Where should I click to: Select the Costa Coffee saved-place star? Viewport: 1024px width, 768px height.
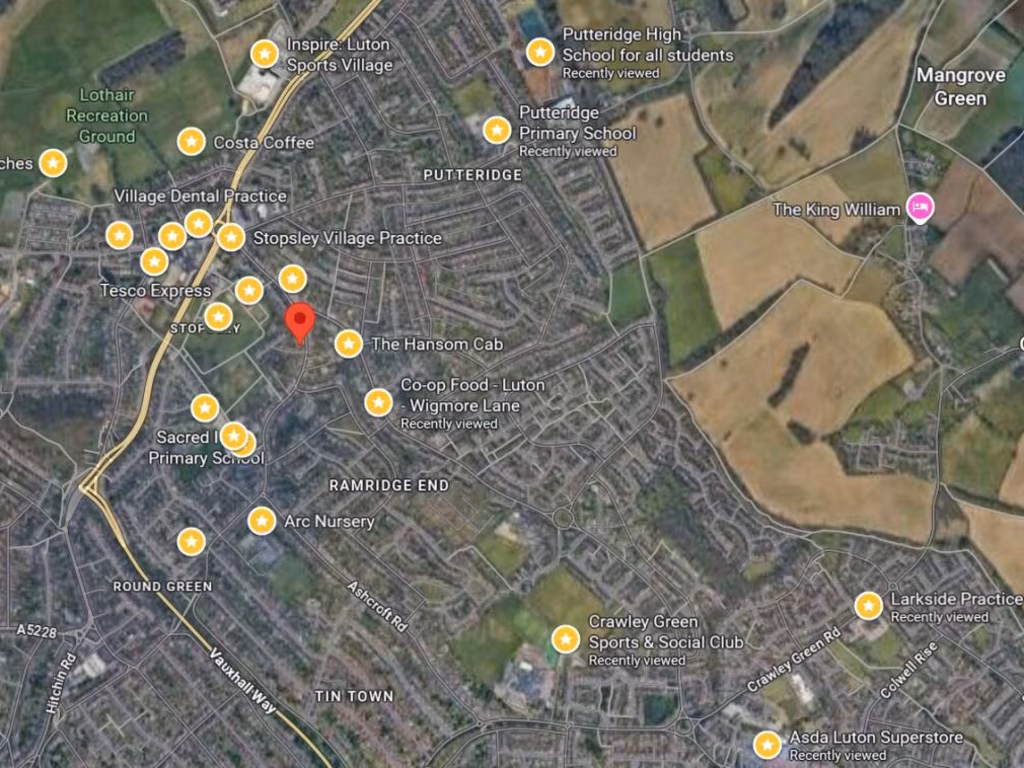[x=191, y=141]
